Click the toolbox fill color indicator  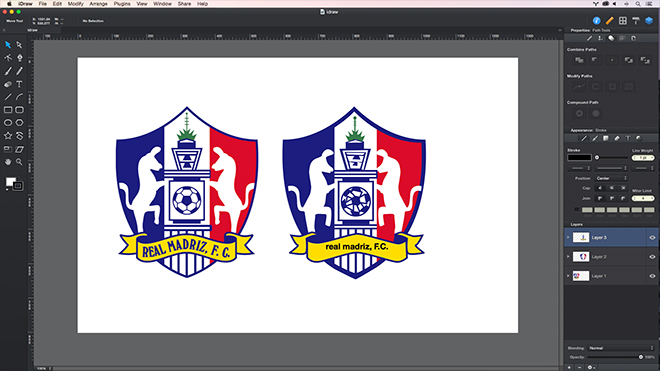point(10,181)
